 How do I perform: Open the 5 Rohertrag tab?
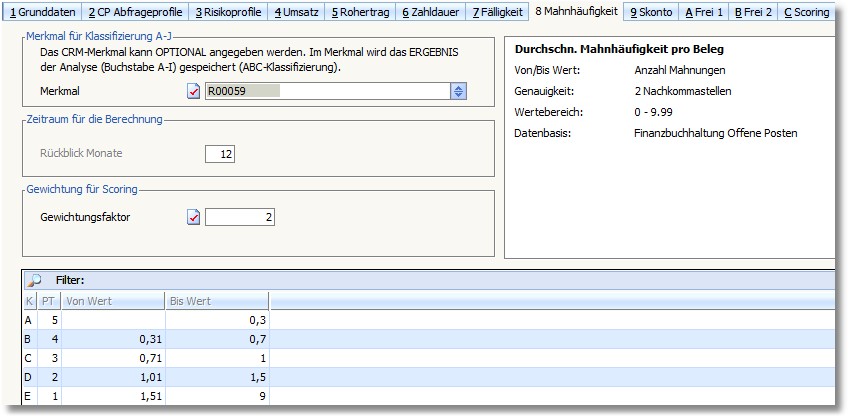click(362, 12)
